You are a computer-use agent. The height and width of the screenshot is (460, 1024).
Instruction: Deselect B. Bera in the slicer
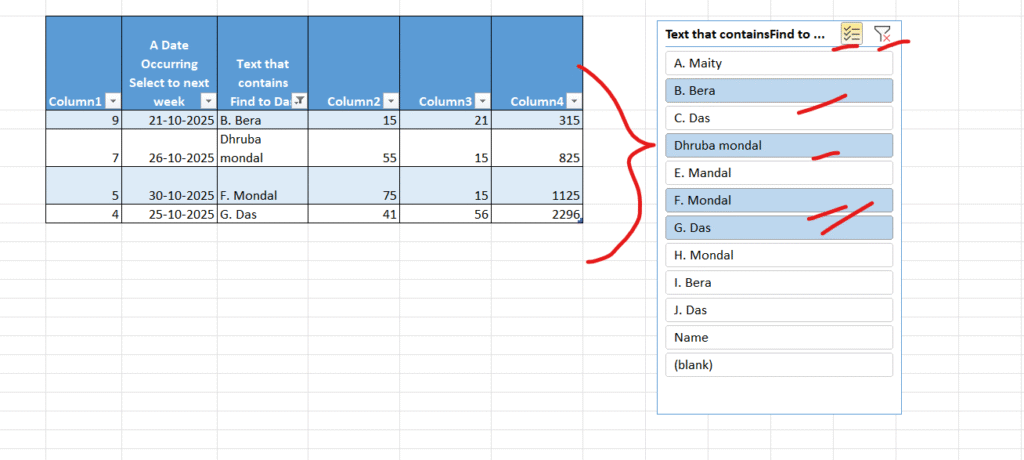tap(778, 91)
